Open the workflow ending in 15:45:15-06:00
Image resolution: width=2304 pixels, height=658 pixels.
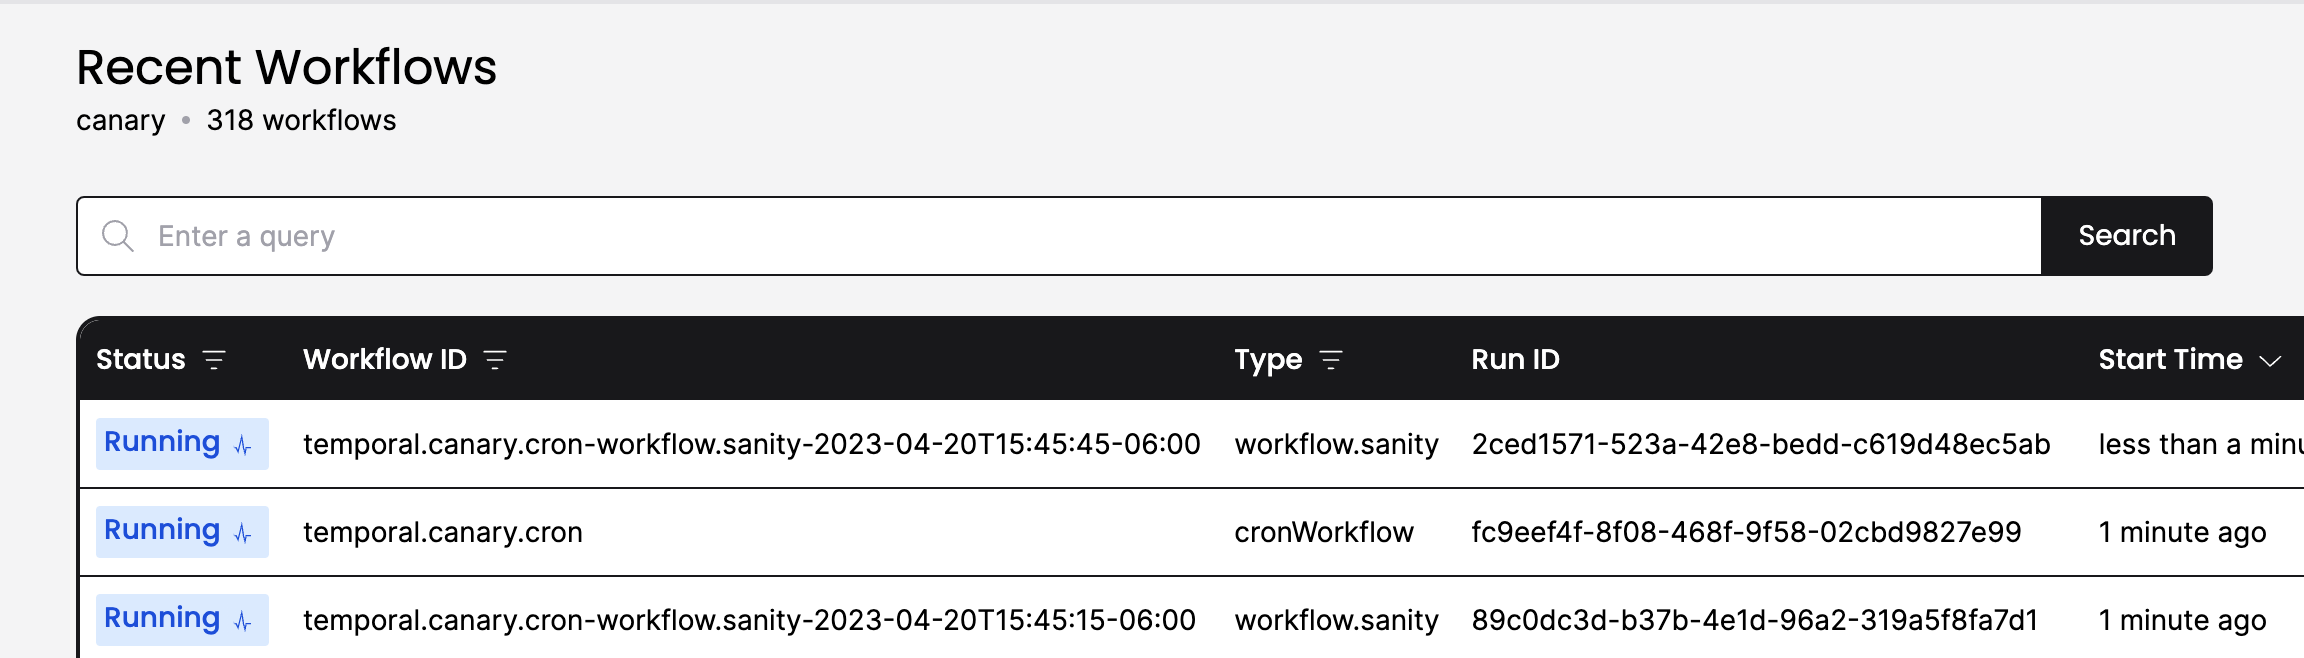point(750,620)
